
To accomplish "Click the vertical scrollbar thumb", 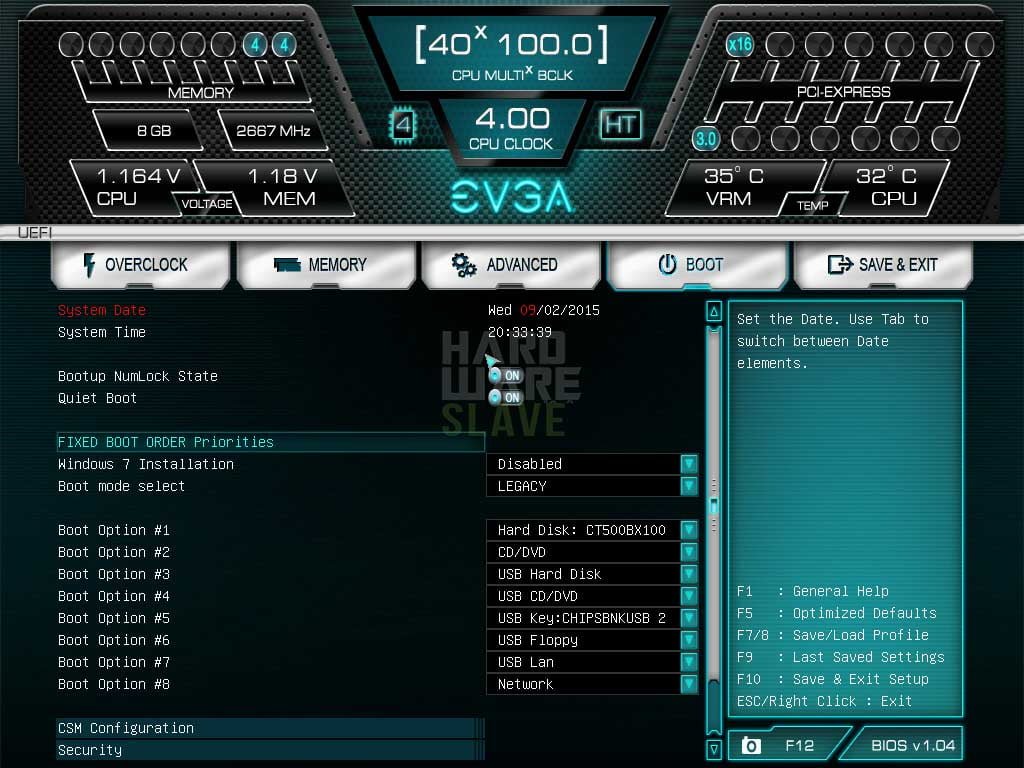I will pyautogui.click(x=714, y=506).
